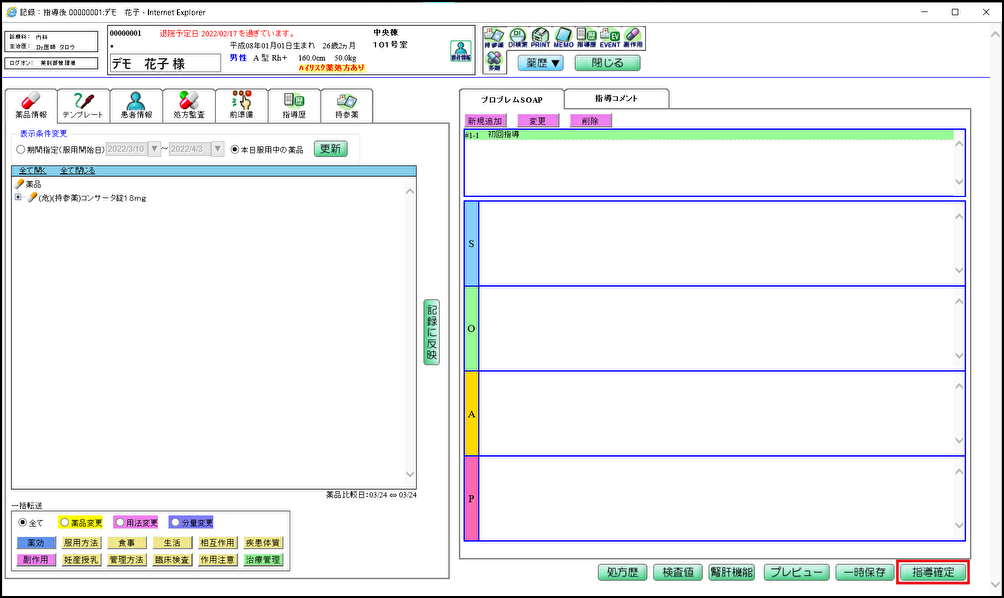
Task: Click the 副作用 (side effects) icon
Action: (x=634, y=34)
